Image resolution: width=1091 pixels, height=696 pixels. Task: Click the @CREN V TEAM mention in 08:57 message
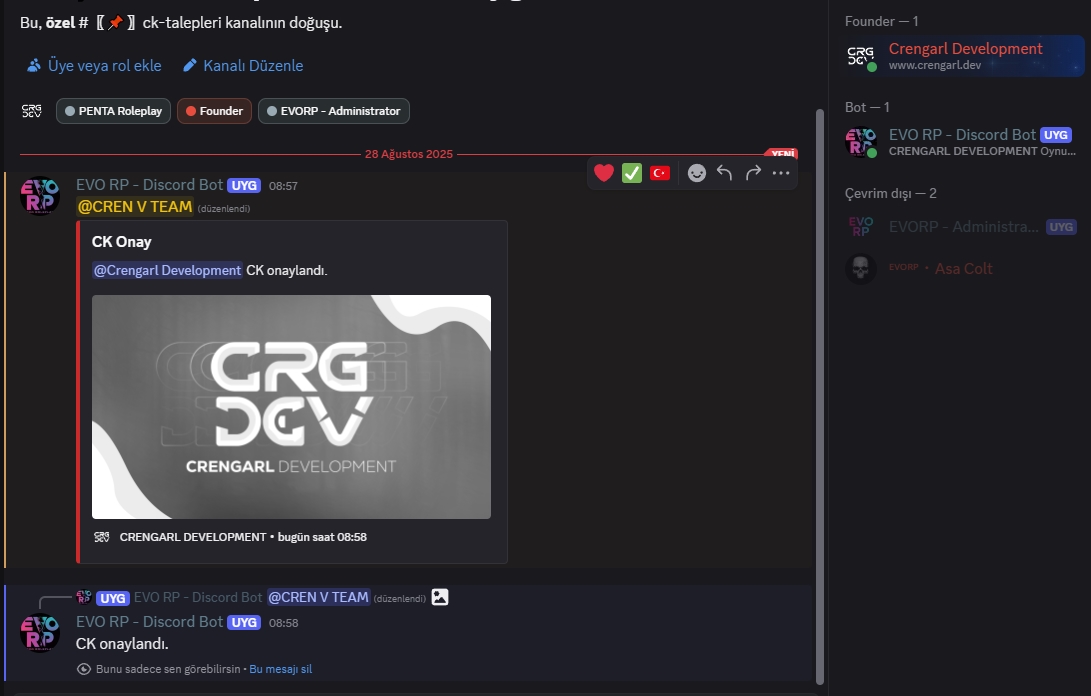135,207
